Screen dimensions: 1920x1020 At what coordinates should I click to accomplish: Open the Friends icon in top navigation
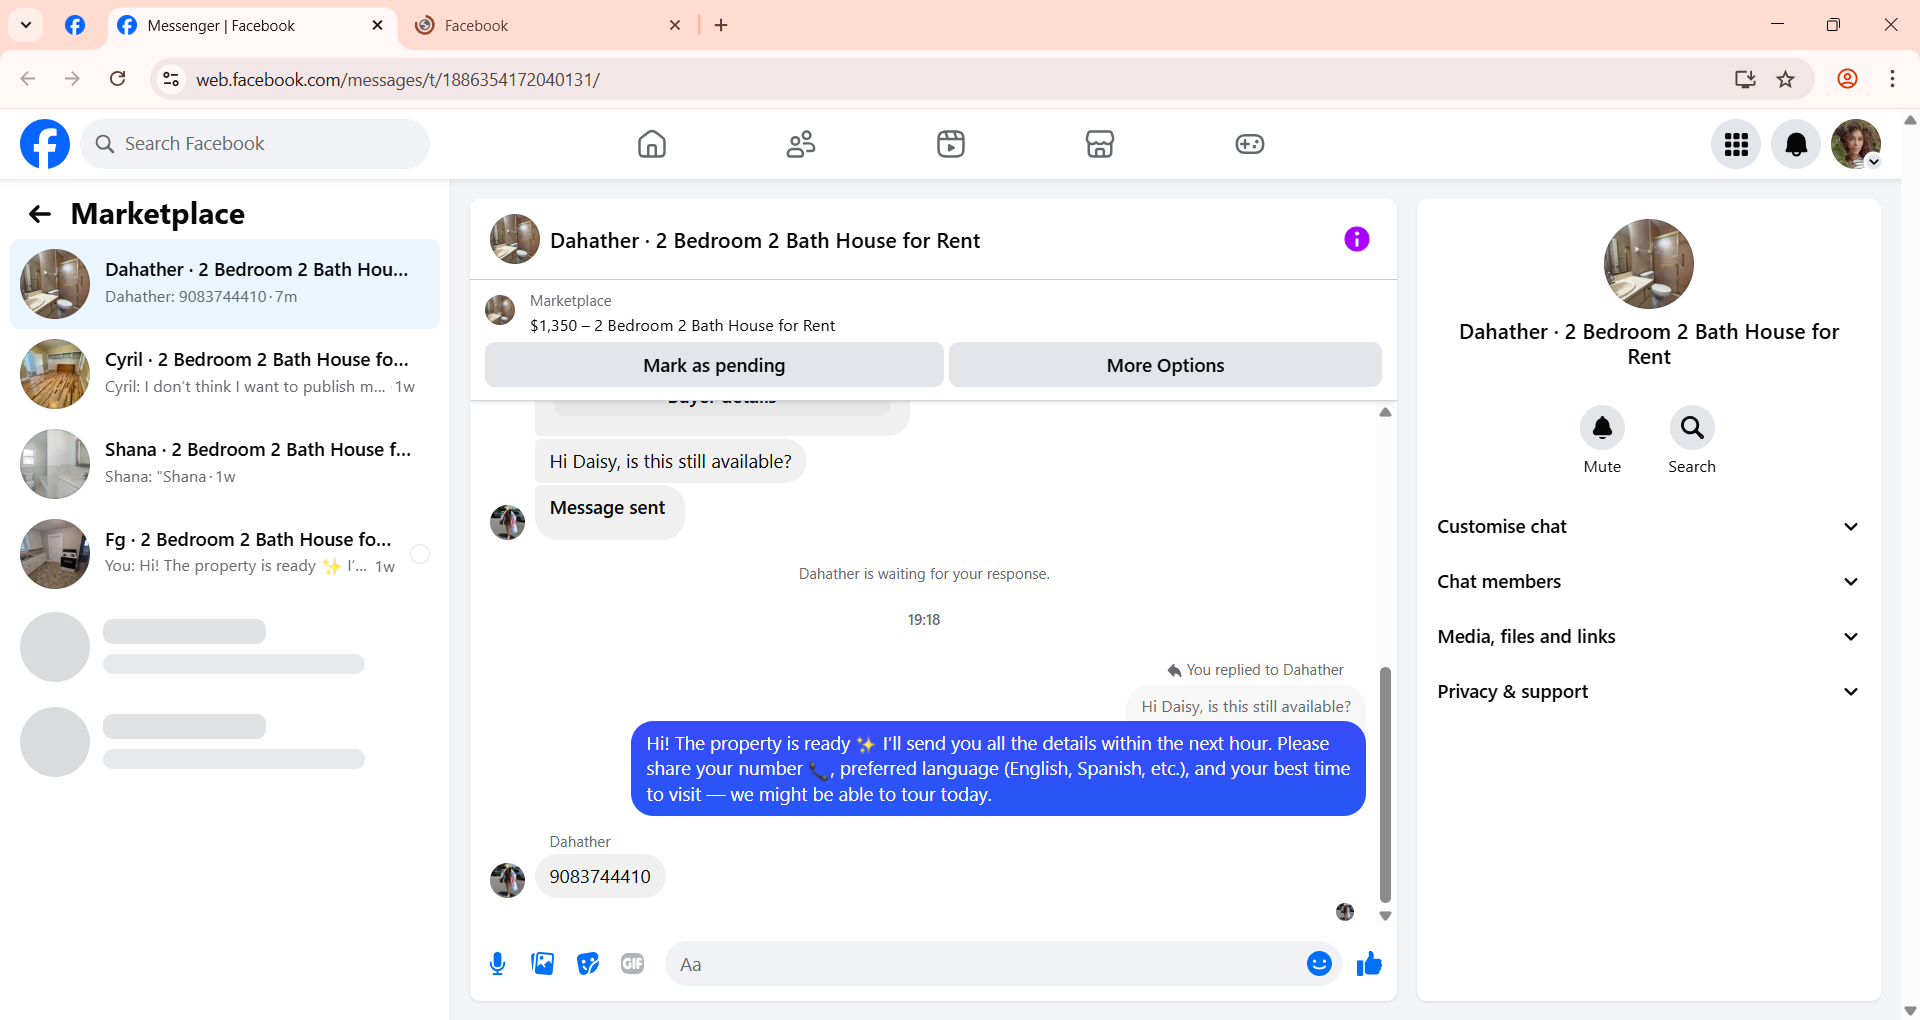[x=801, y=144]
